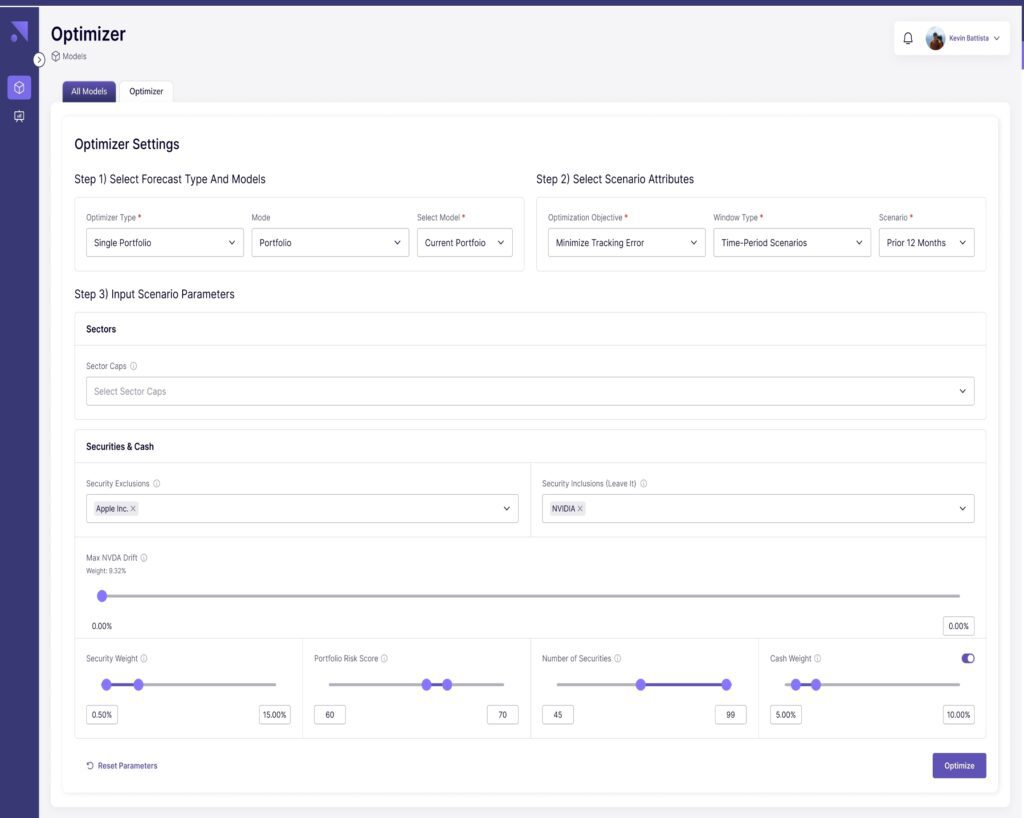
Task: Click the Security Exclusions info icon
Action: click(x=157, y=484)
